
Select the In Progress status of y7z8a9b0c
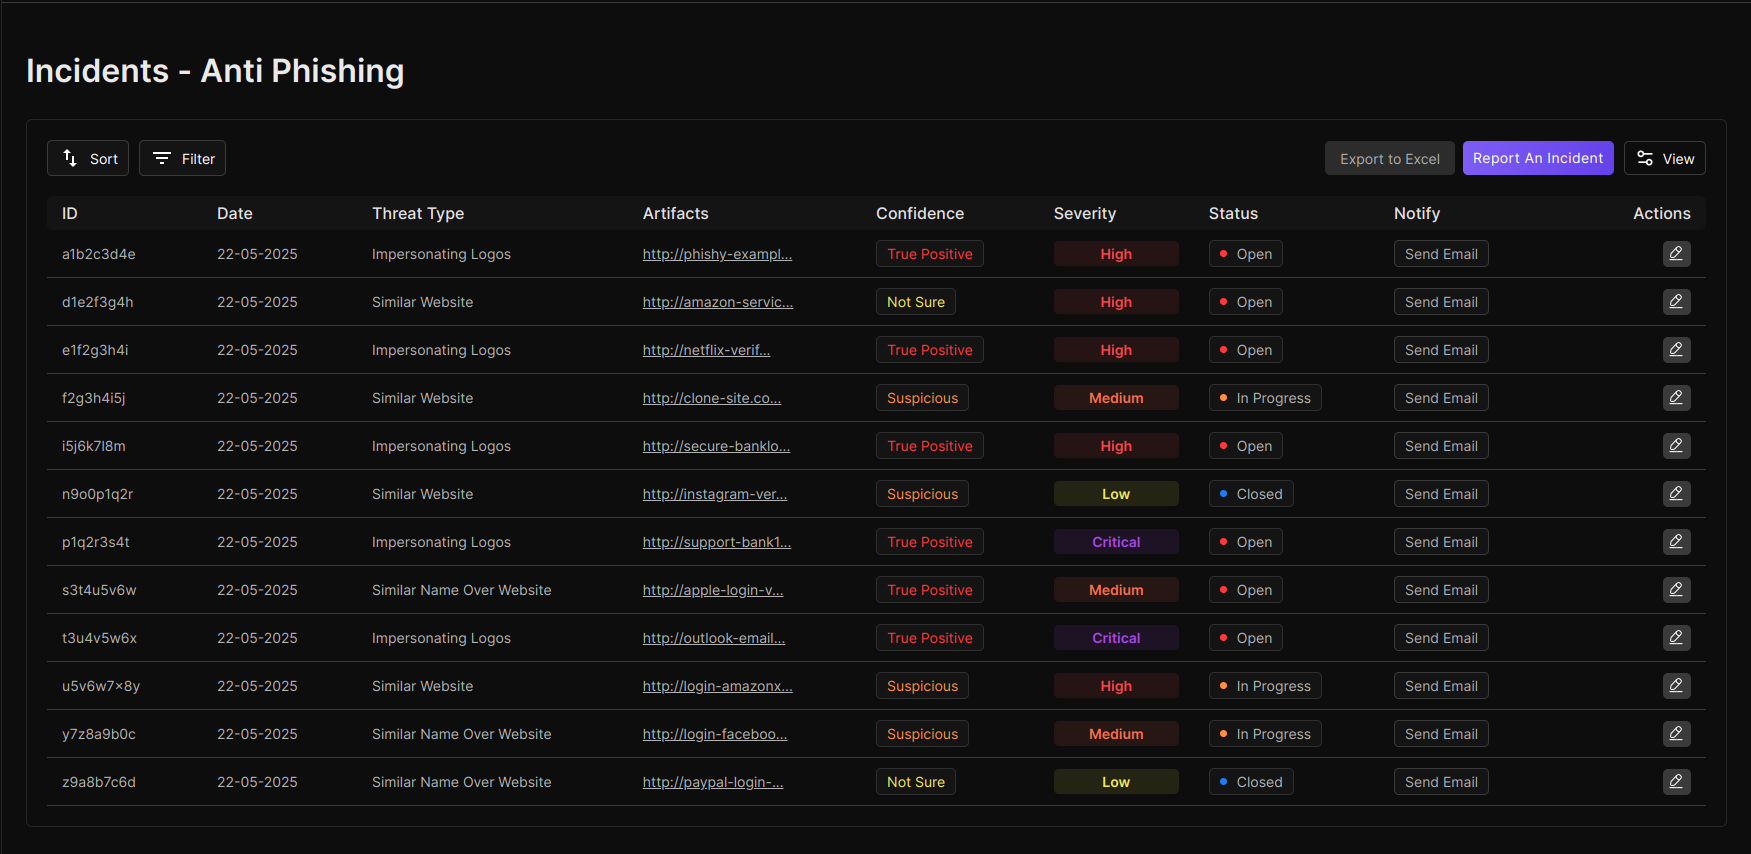click(1265, 734)
